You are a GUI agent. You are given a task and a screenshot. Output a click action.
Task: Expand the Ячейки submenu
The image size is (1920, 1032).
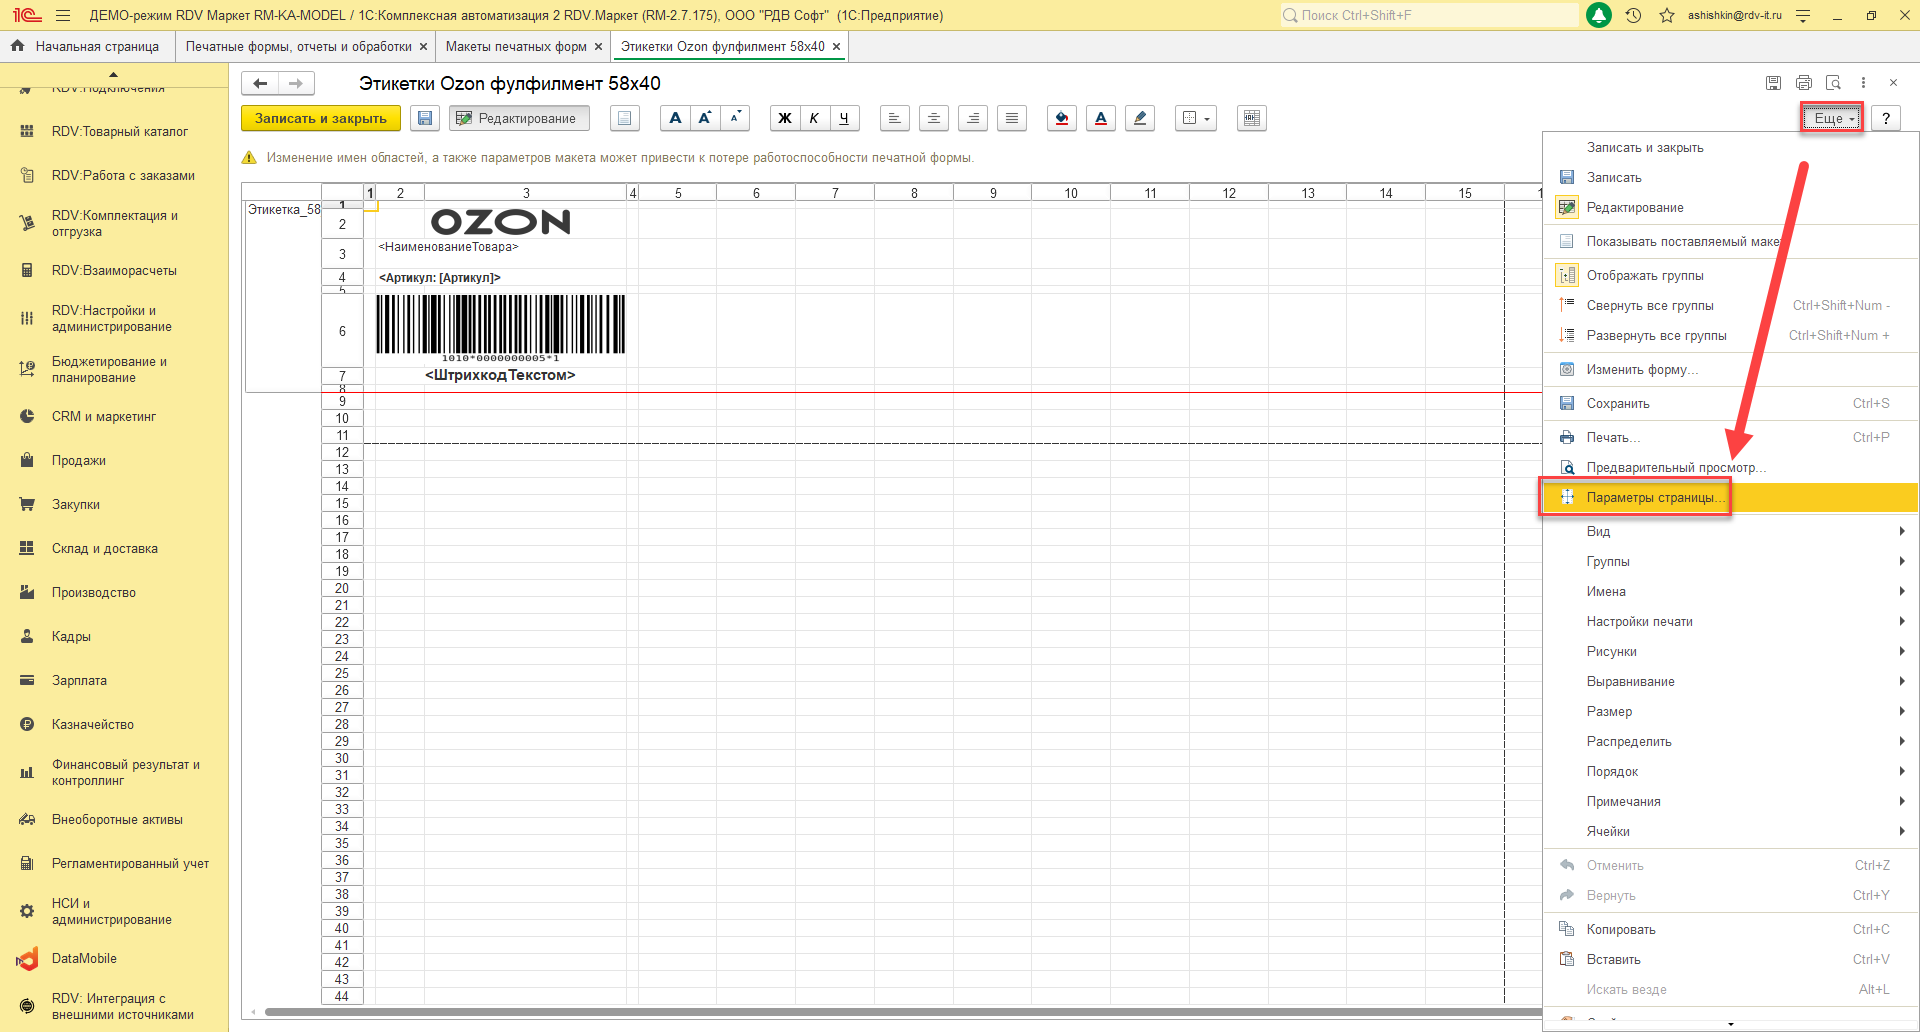(1730, 831)
